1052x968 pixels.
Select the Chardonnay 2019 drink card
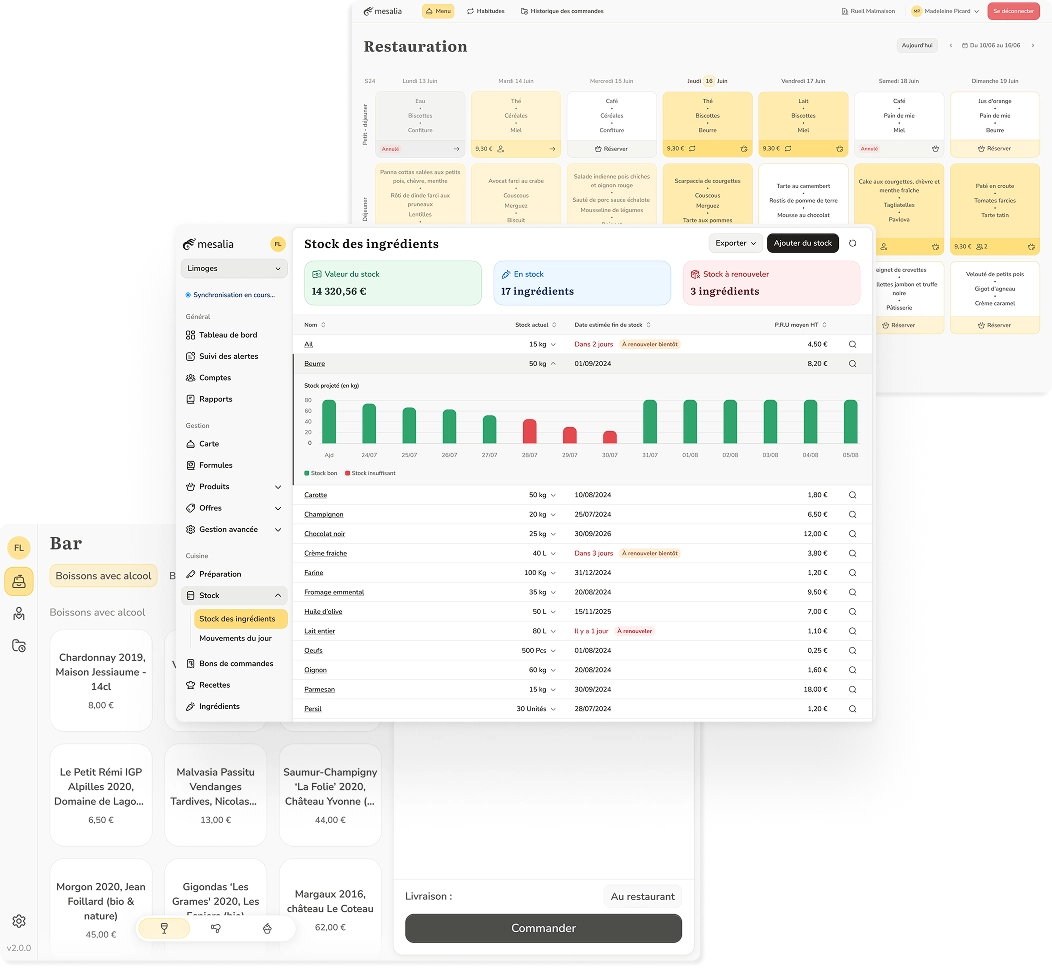[101, 680]
